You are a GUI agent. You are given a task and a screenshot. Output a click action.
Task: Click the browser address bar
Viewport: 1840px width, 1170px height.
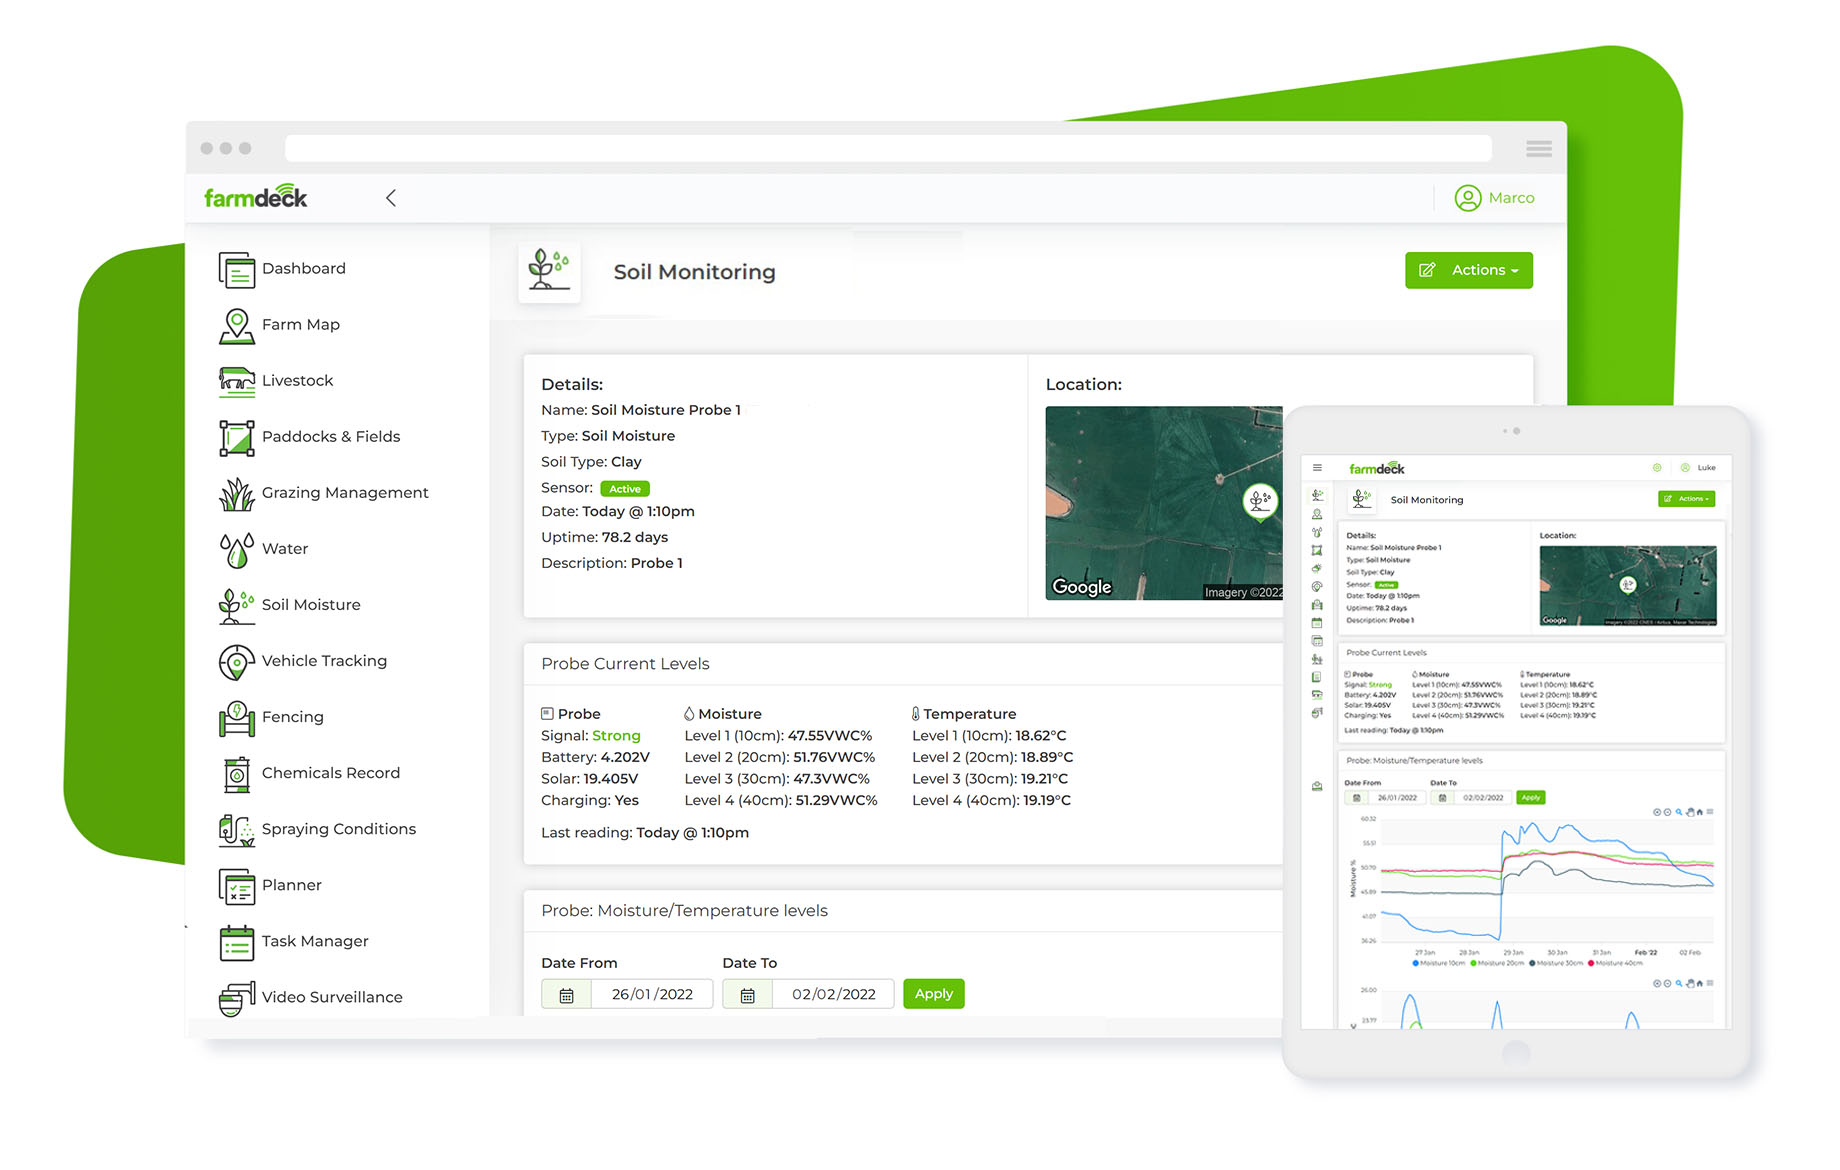click(888, 148)
